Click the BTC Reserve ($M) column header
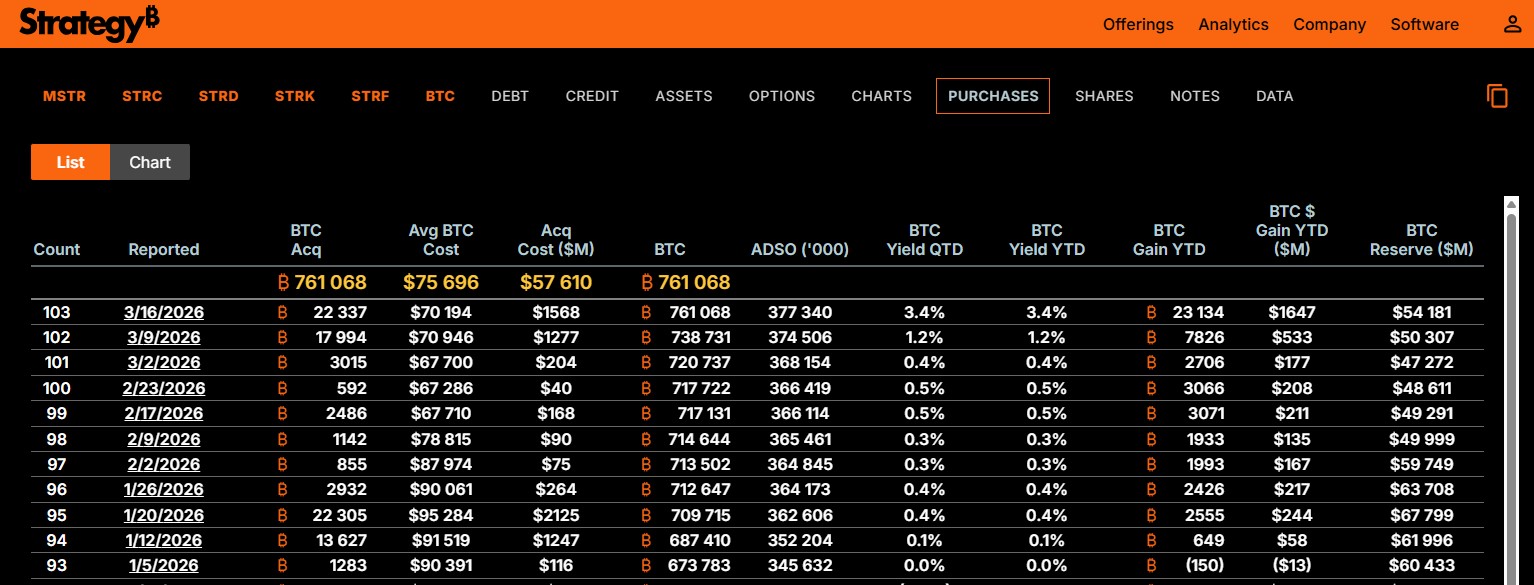Image resolution: width=1534 pixels, height=585 pixels. [1421, 240]
